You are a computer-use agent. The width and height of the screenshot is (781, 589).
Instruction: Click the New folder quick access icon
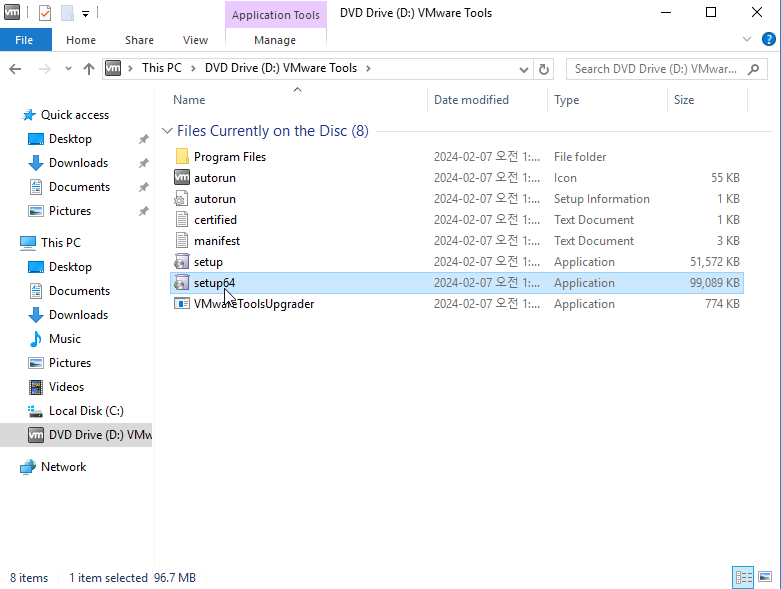pos(67,12)
